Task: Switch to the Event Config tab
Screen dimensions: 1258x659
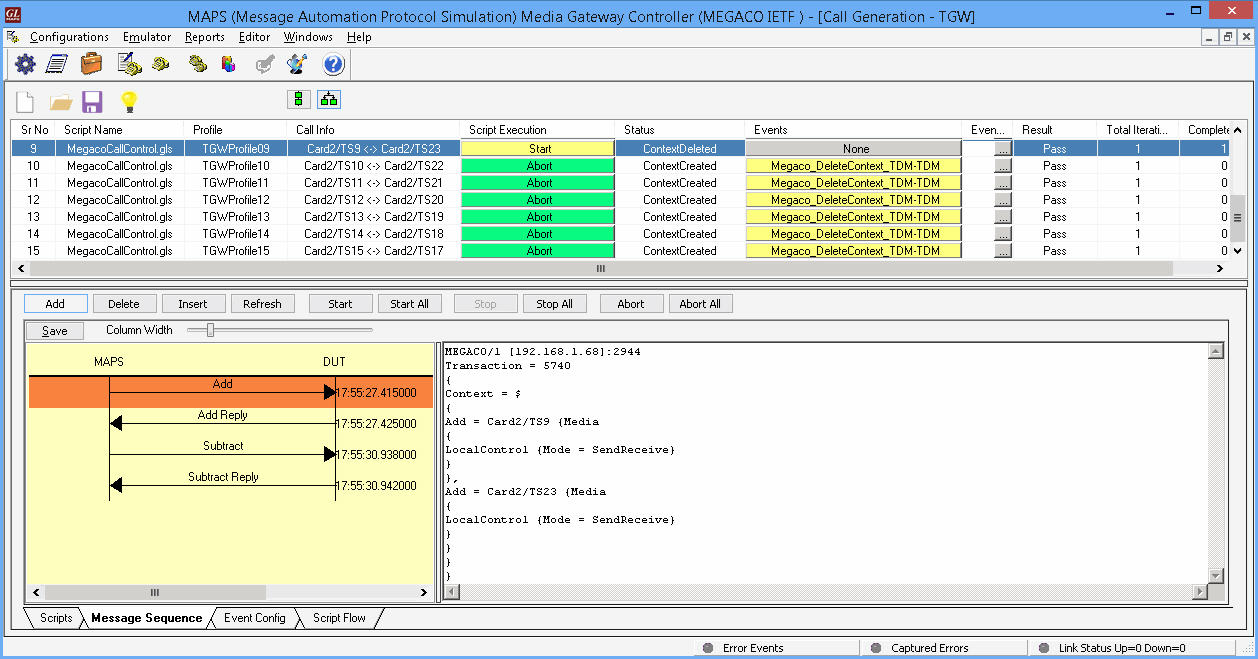Action: (254, 618)
